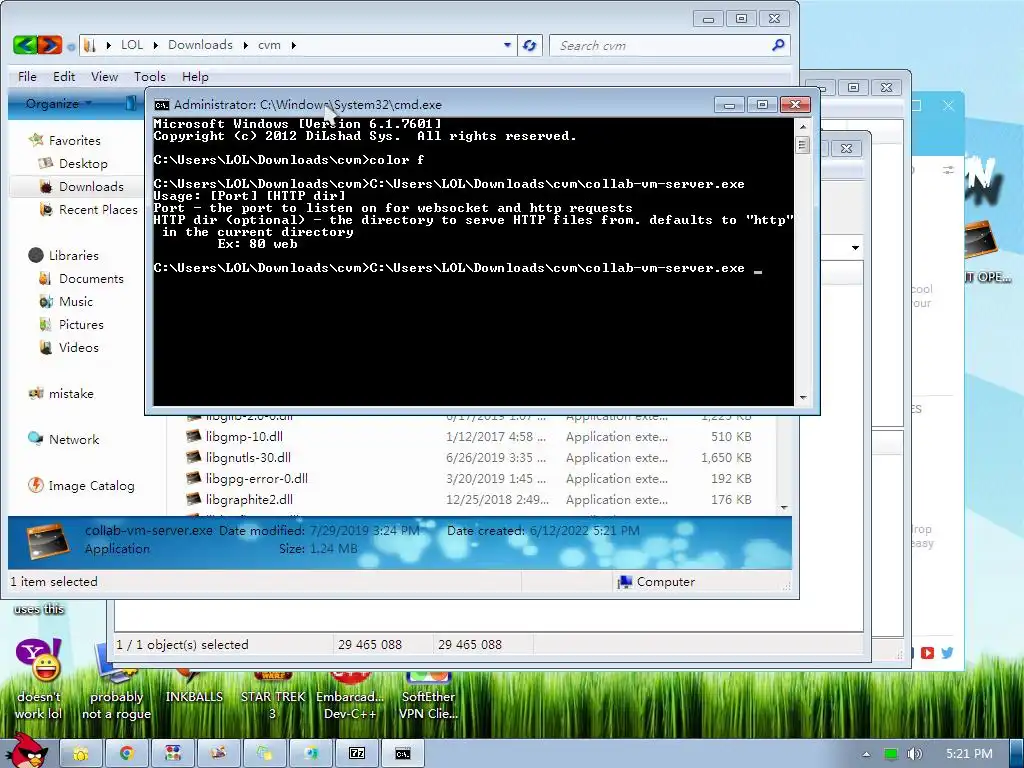Open Pictures library
1024x768 pixels.
point(81,325)
